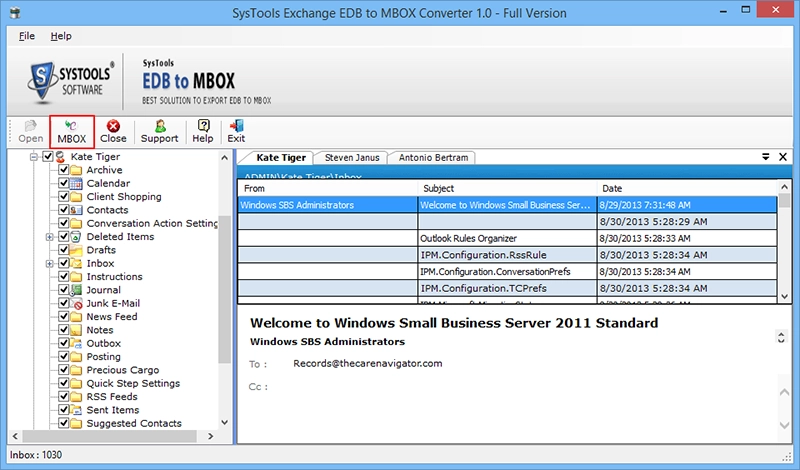Screen dimensions: 800x470
Task: Select the Deleted Items recycle icon
Action: coord(76,236)
